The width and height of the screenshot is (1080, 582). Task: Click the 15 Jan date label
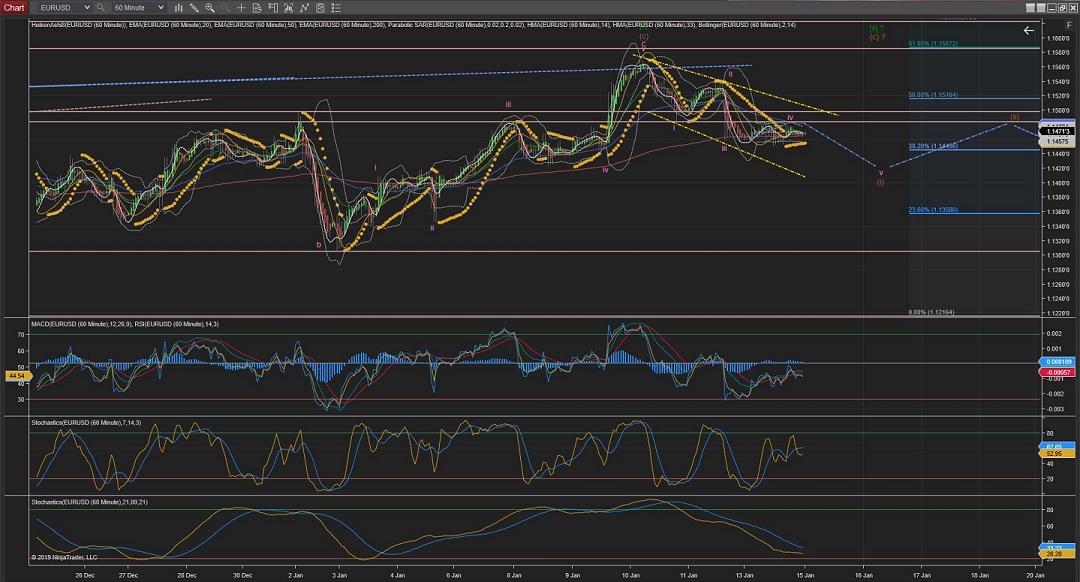[x=805, y=575]
